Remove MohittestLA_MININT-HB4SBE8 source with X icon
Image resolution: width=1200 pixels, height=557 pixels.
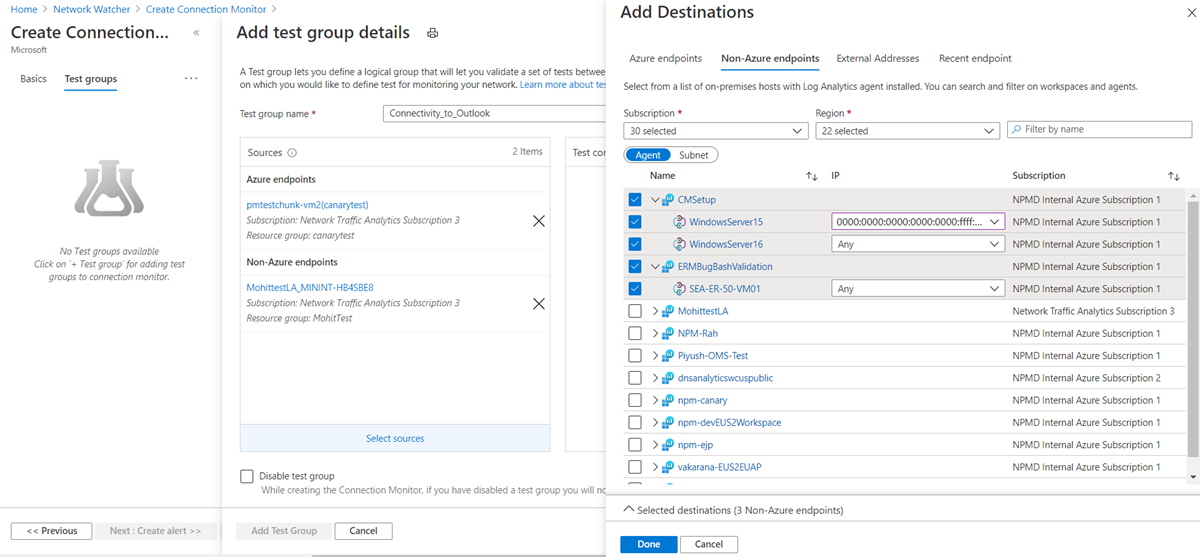[538, 304]
